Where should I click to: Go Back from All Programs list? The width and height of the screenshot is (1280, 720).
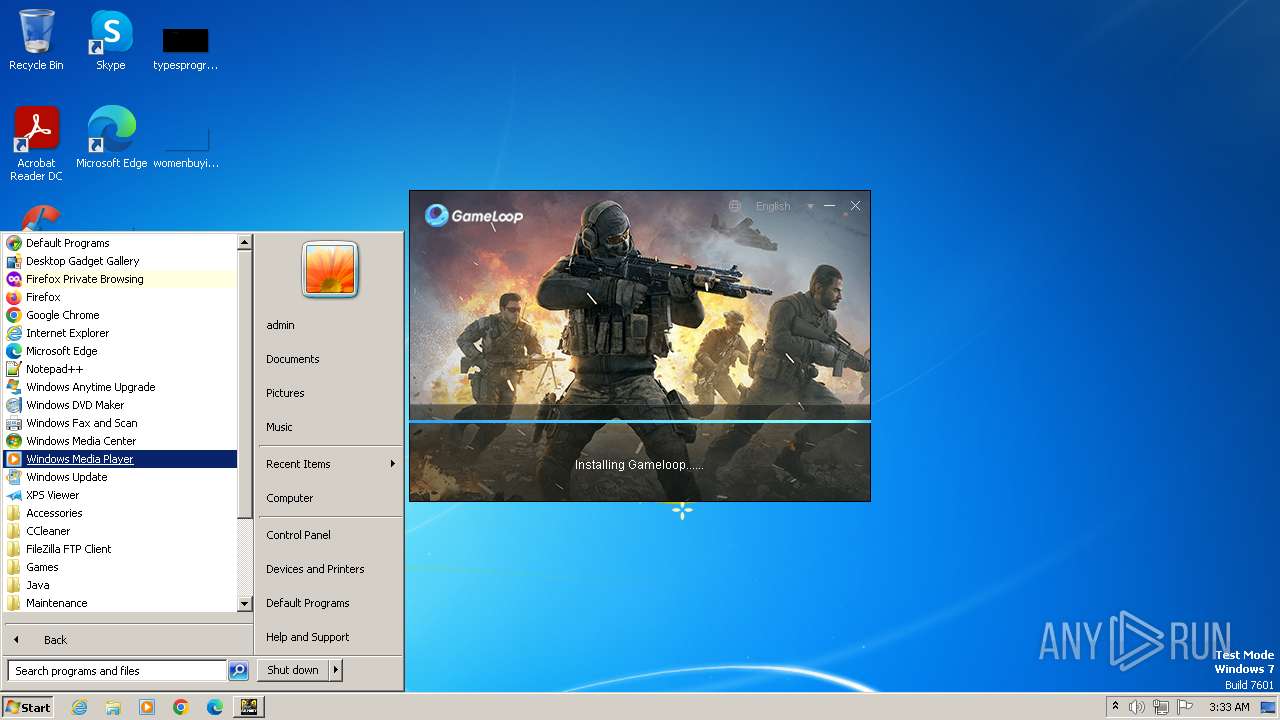tap(127, 640)
